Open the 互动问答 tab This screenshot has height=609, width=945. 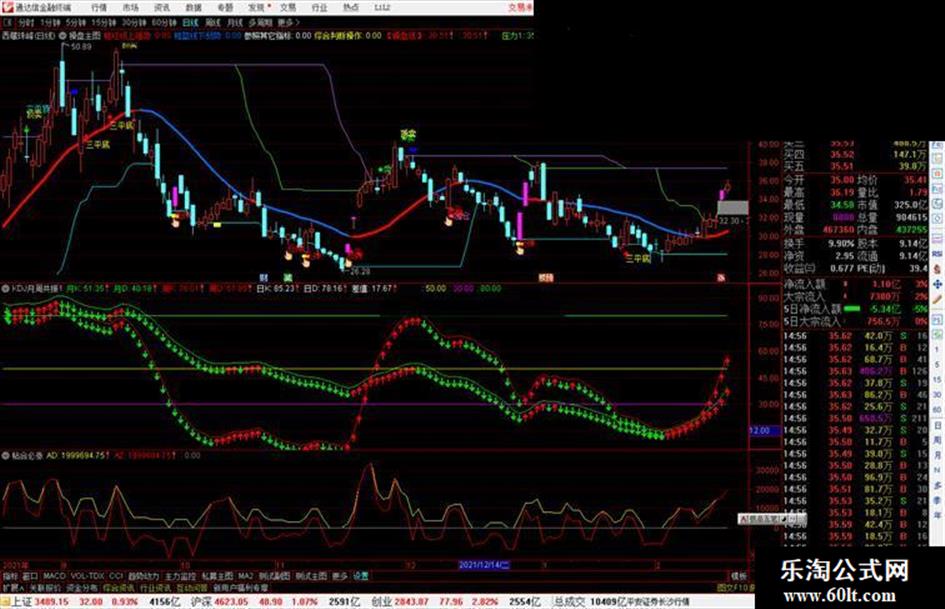point(192,587)
